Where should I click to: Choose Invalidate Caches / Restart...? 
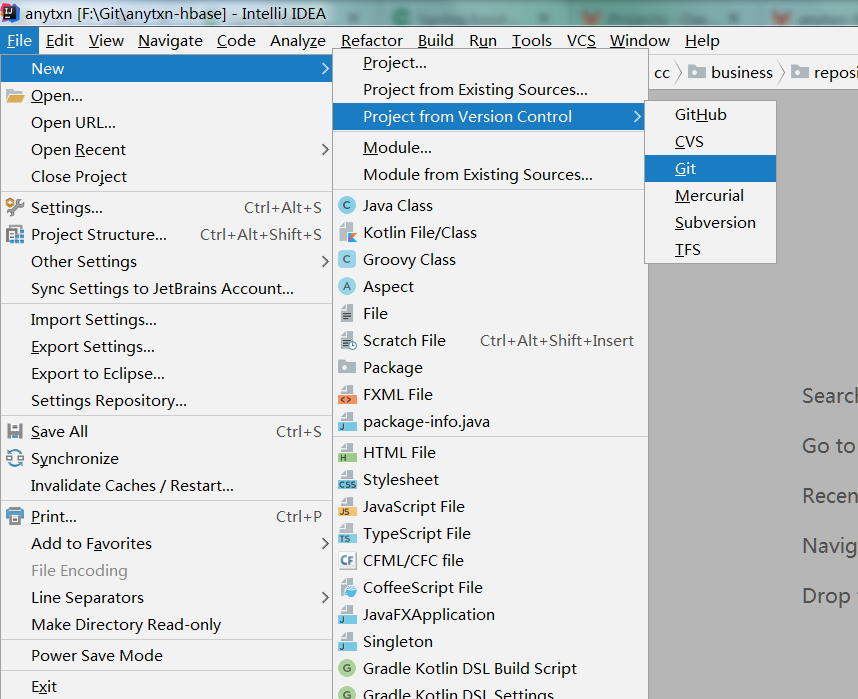(166, 486)
